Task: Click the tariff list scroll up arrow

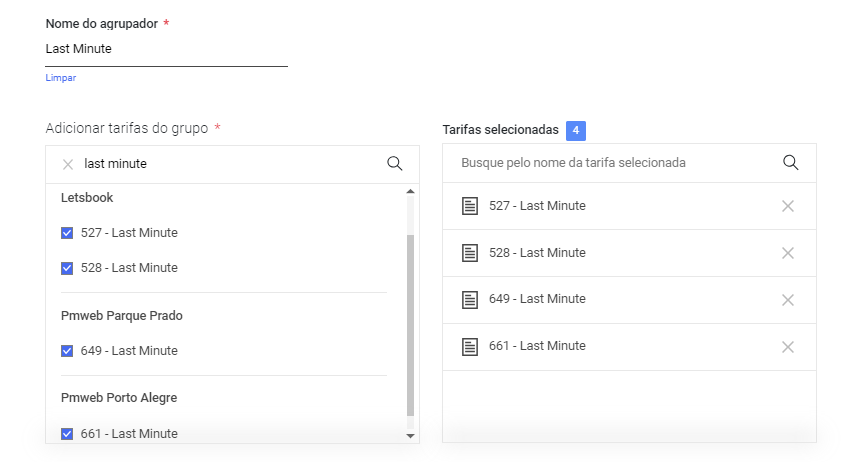Action: (410, 192)
